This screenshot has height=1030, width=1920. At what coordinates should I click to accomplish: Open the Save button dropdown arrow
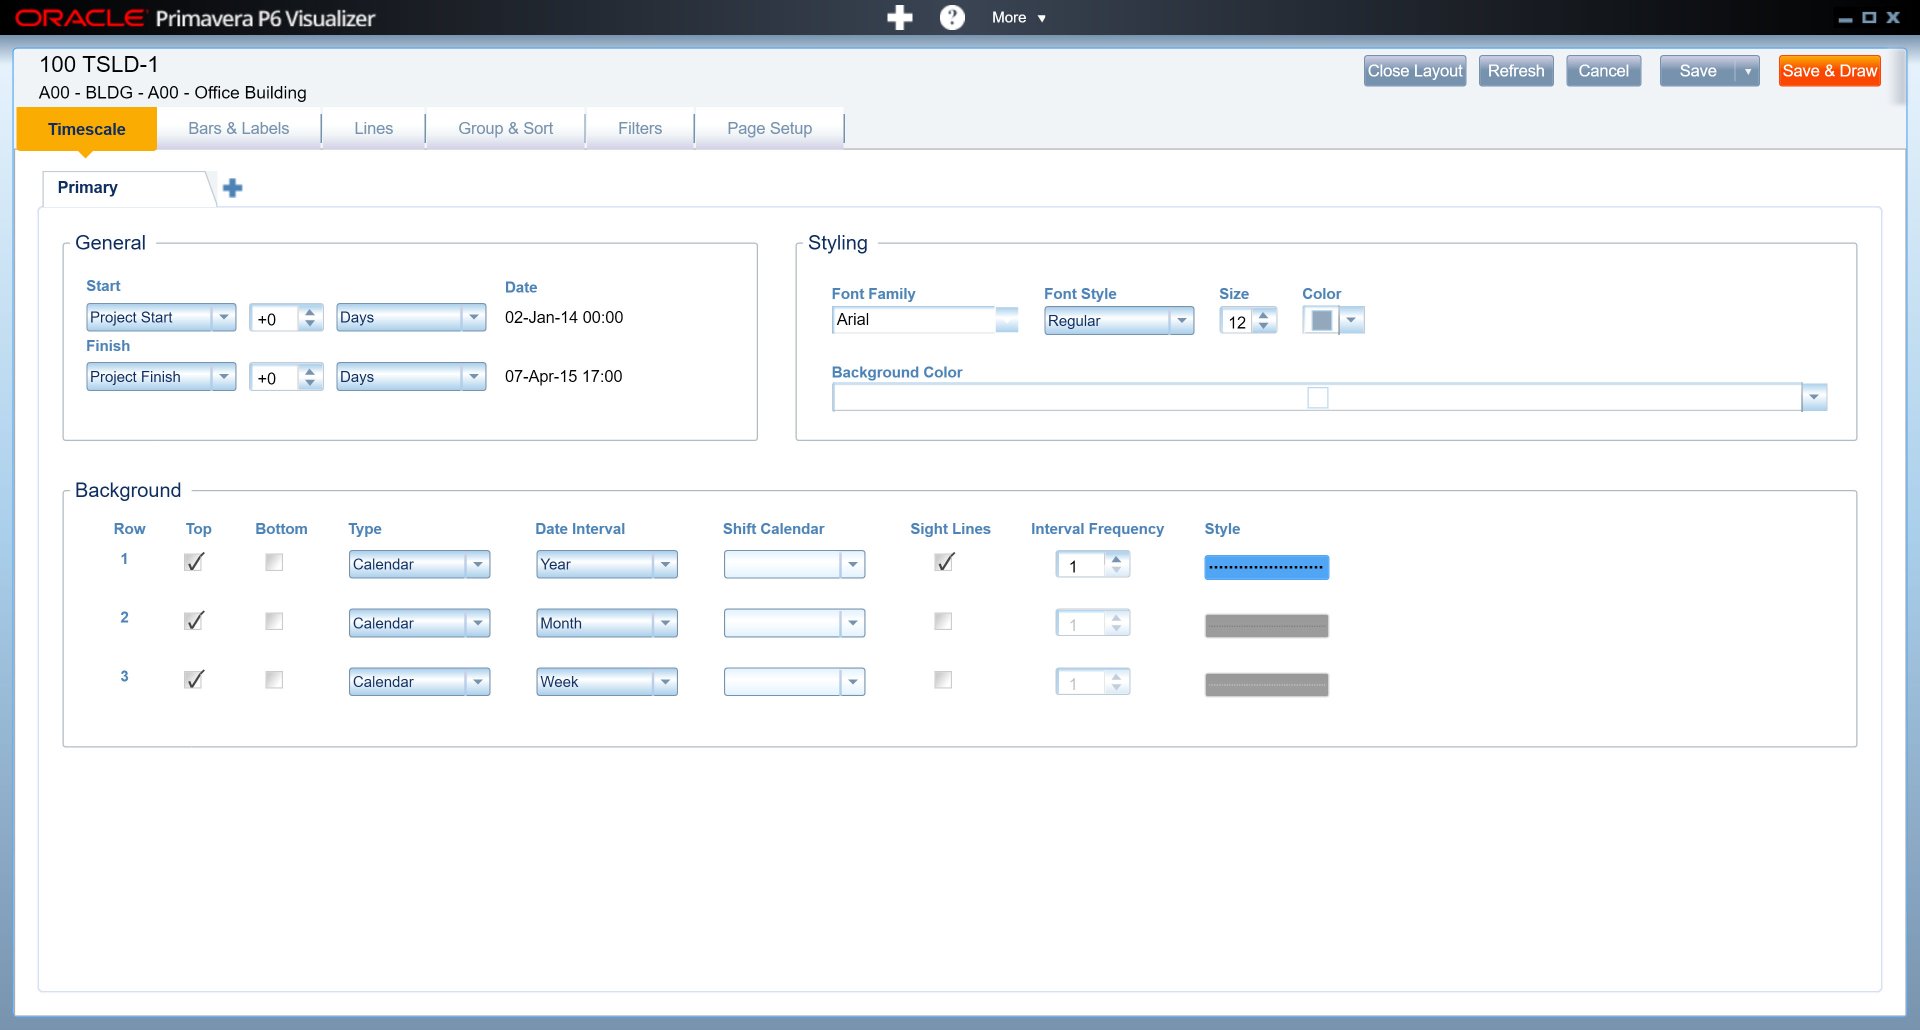[1747, 71]
